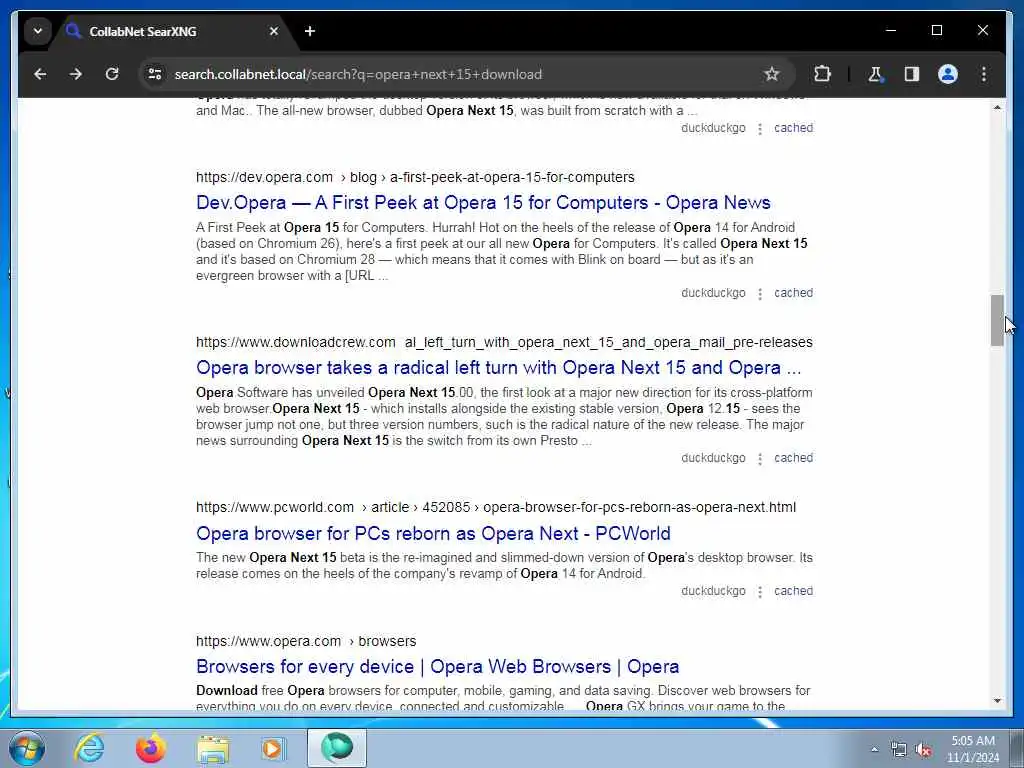Open the Chrome three-dot menu
Screen dimensions: 1024x768
coord(984,74)
